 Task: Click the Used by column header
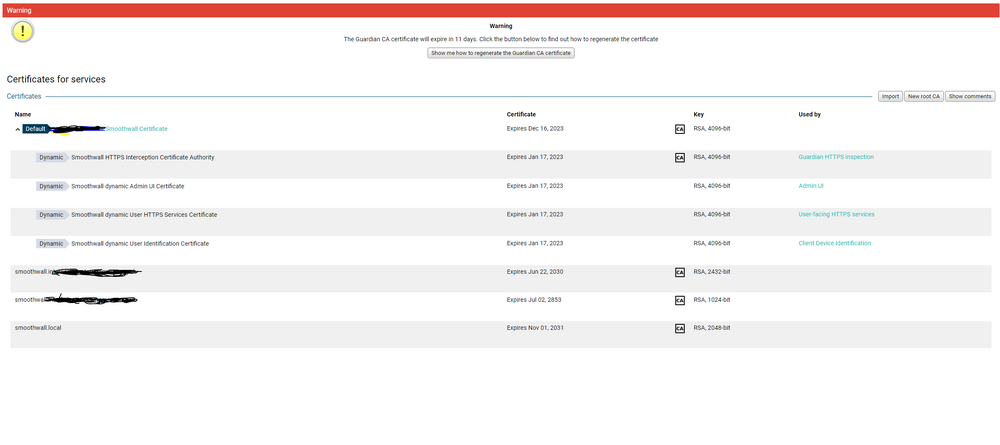809,115
